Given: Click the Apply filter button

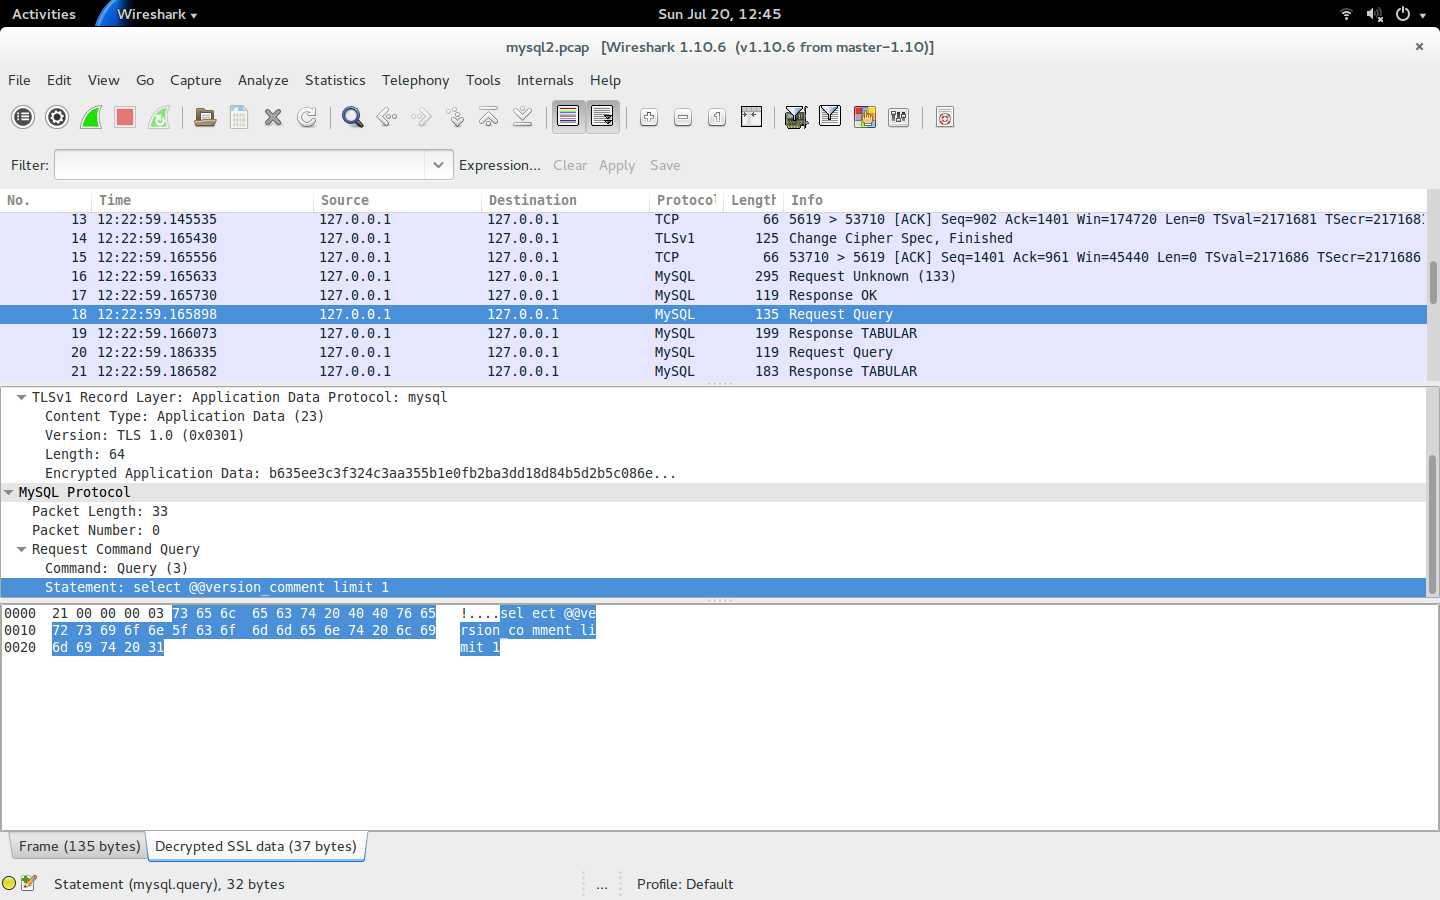Looking at the screenshot, I should [x=617, y=165].
